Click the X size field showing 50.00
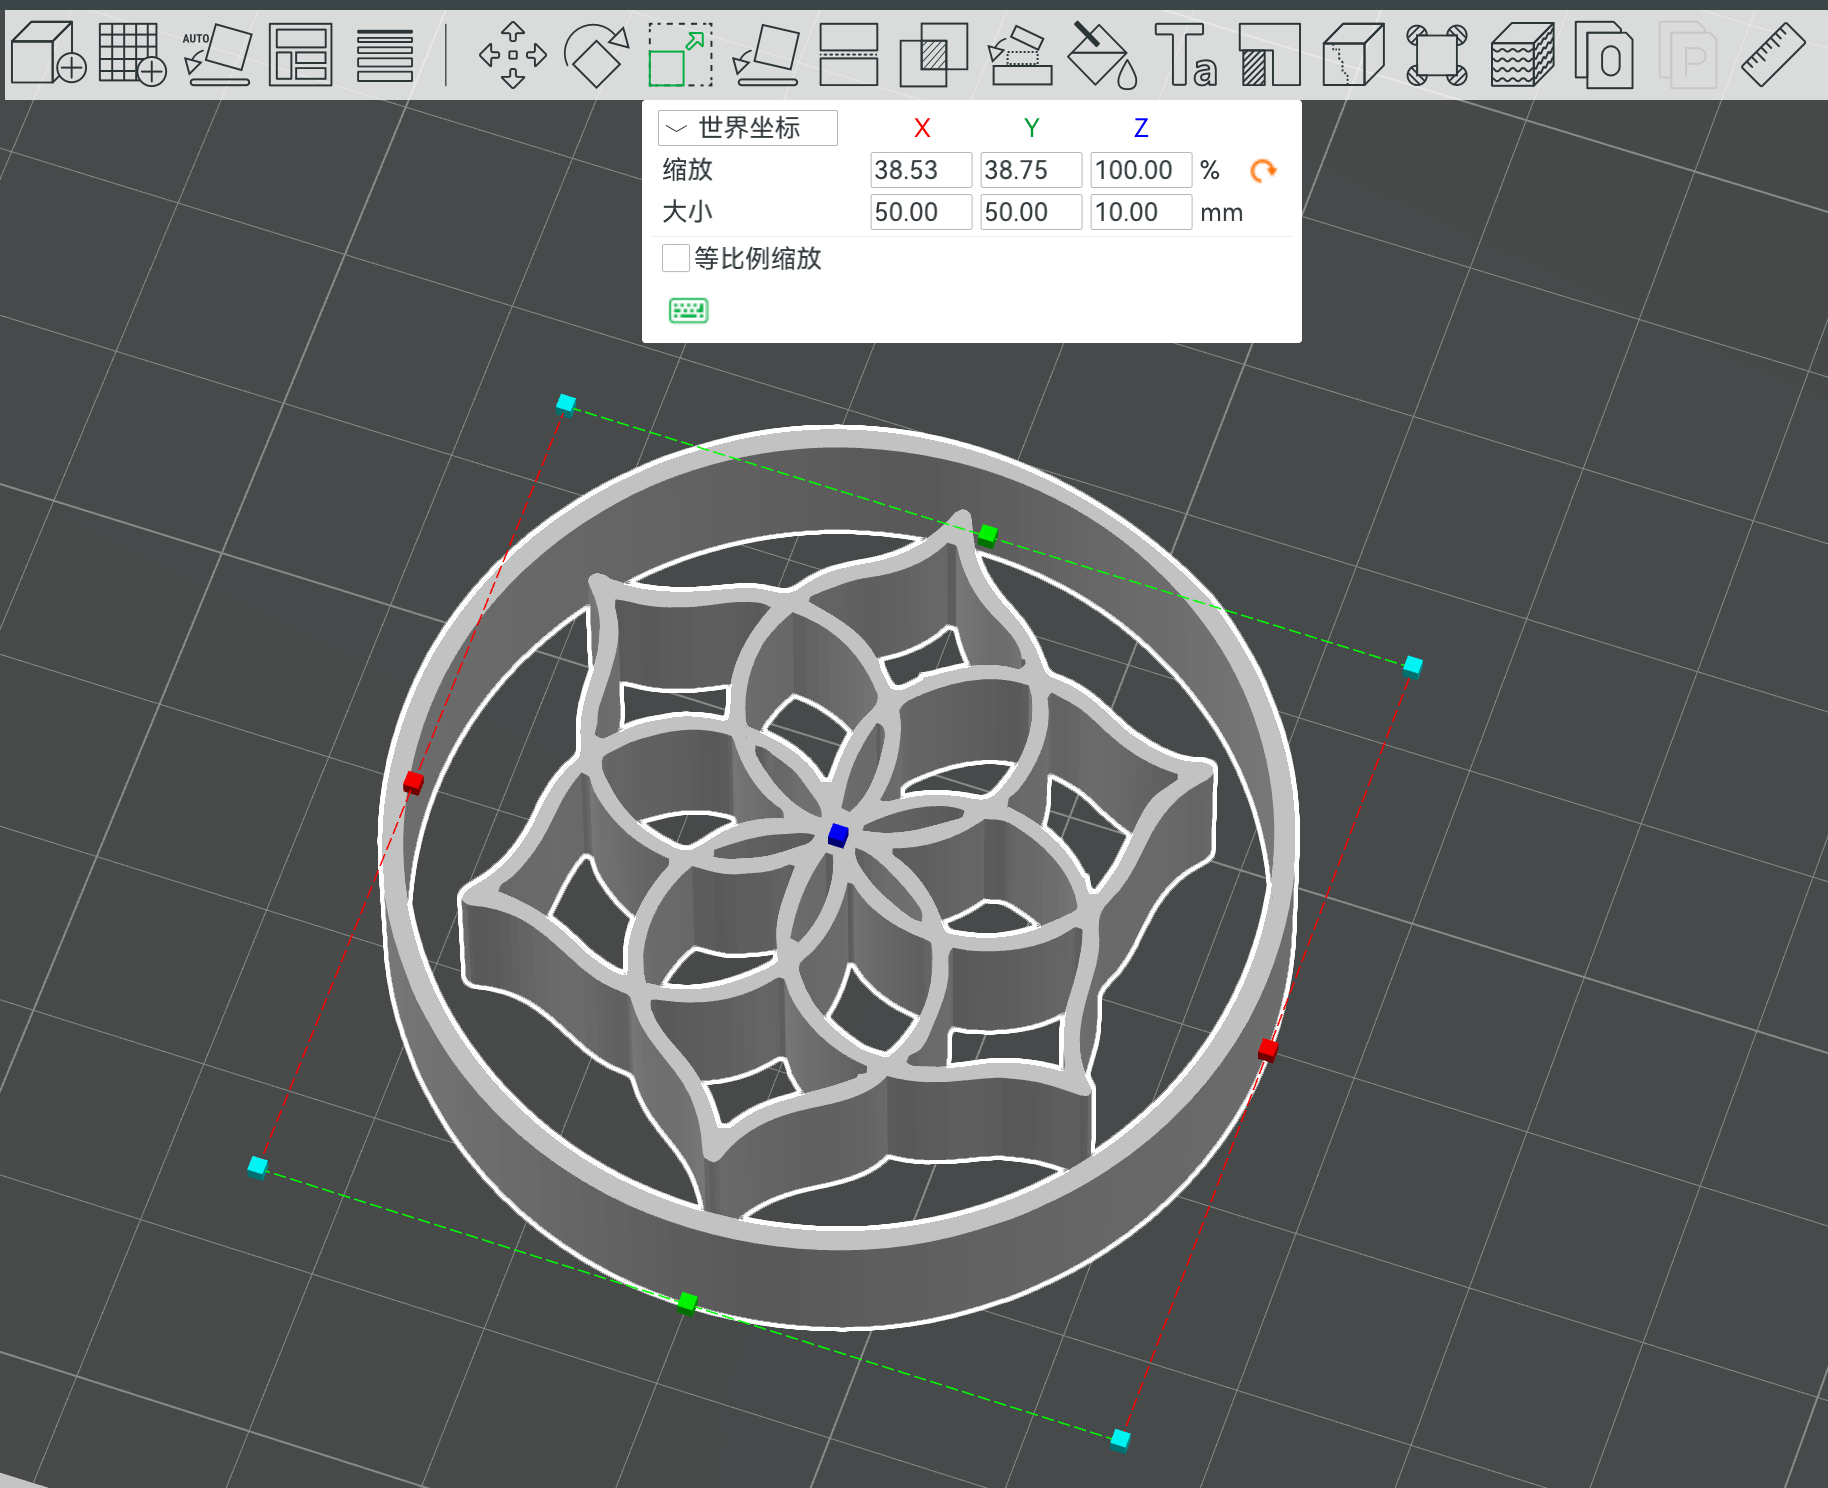 [x=921, y=212]
